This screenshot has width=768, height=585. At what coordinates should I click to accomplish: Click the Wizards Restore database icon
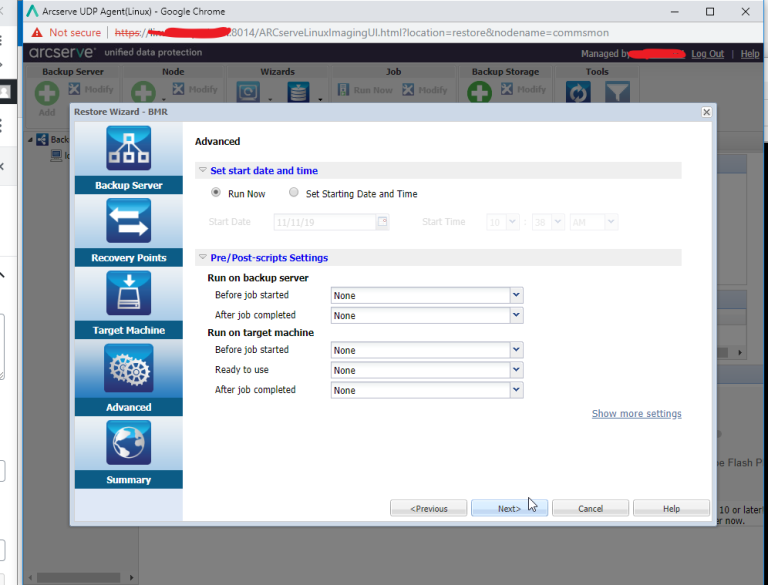click(x=298, y=92)
